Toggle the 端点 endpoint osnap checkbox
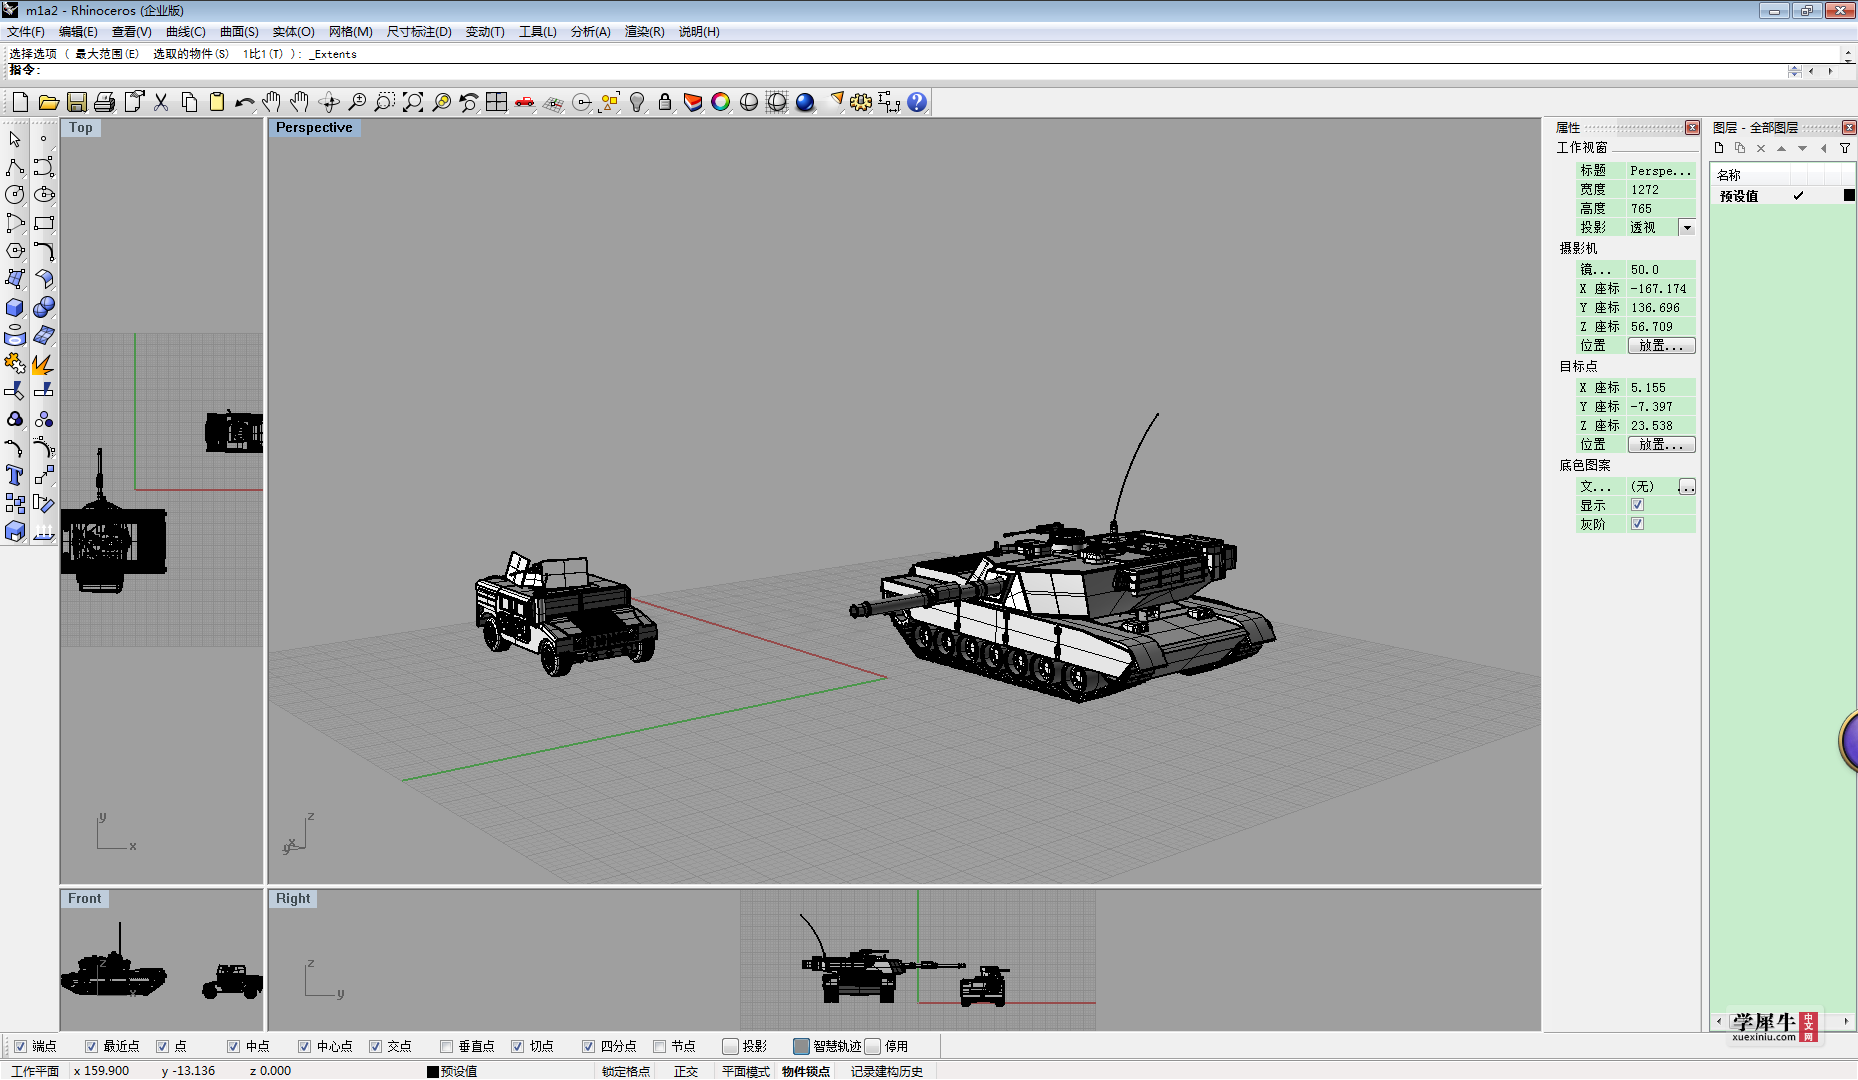 click(20, 1046)
